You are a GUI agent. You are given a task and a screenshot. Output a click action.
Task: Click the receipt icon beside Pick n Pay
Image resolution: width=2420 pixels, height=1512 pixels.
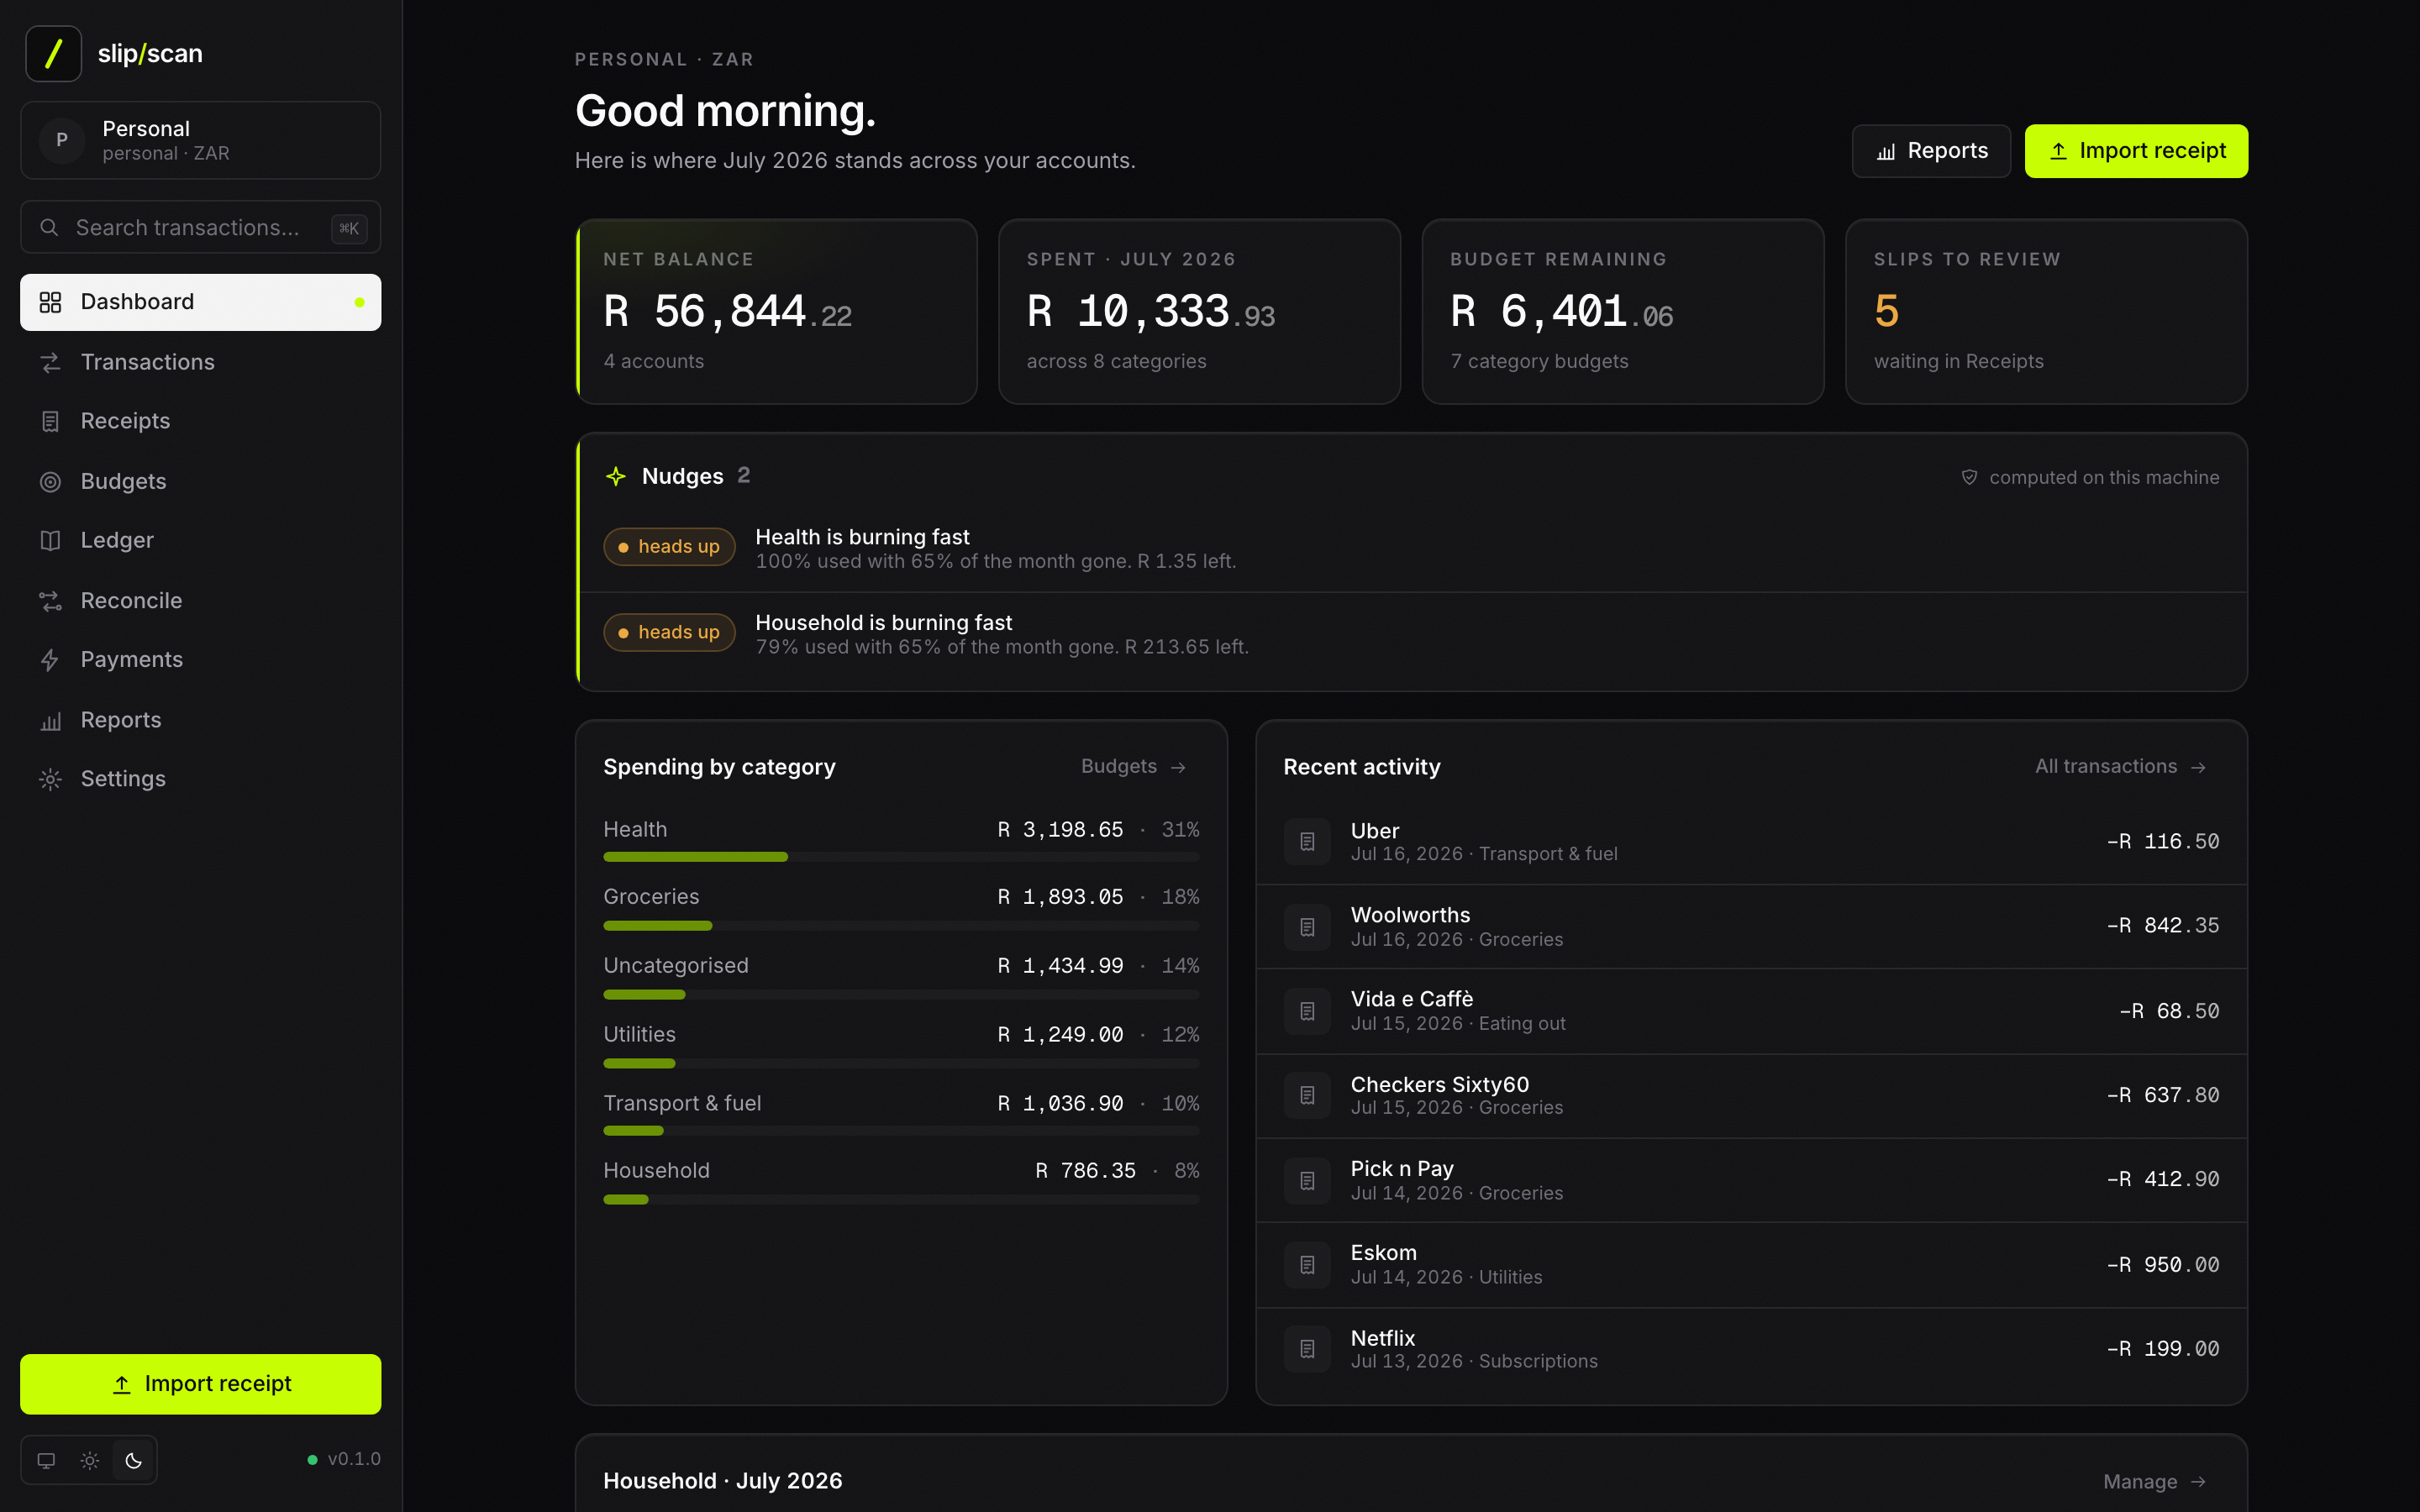(1307, 1181)
